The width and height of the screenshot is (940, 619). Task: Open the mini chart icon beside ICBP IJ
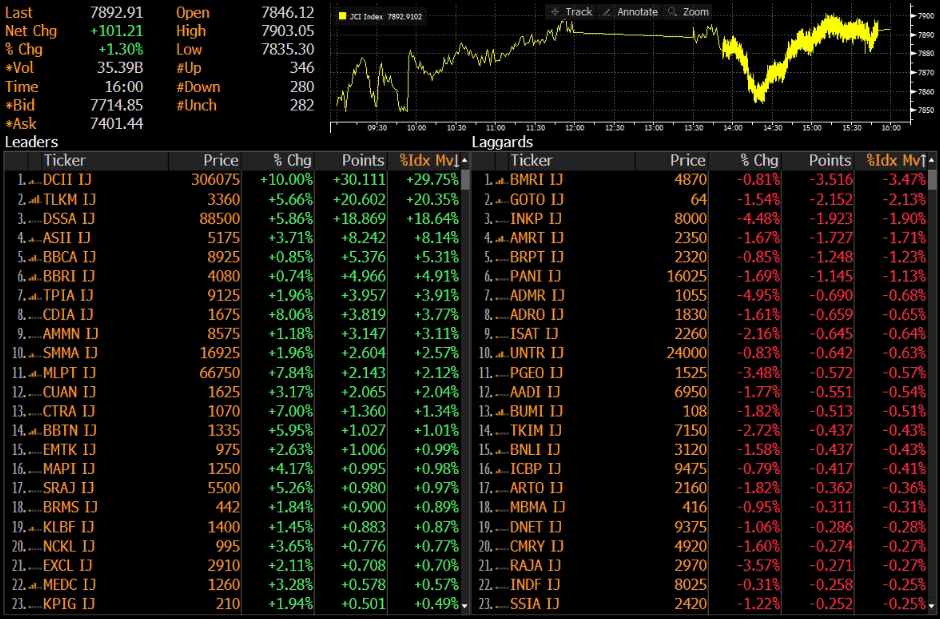point(502,469)
